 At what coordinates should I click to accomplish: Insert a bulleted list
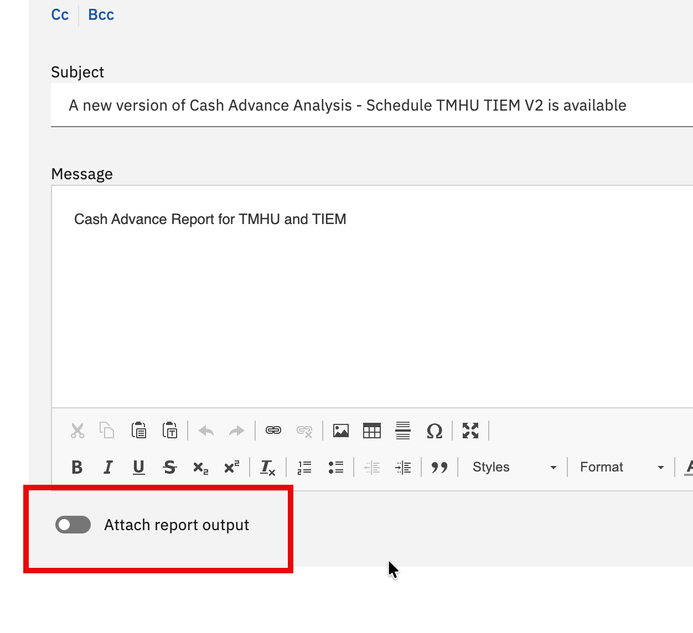point(336,467)
